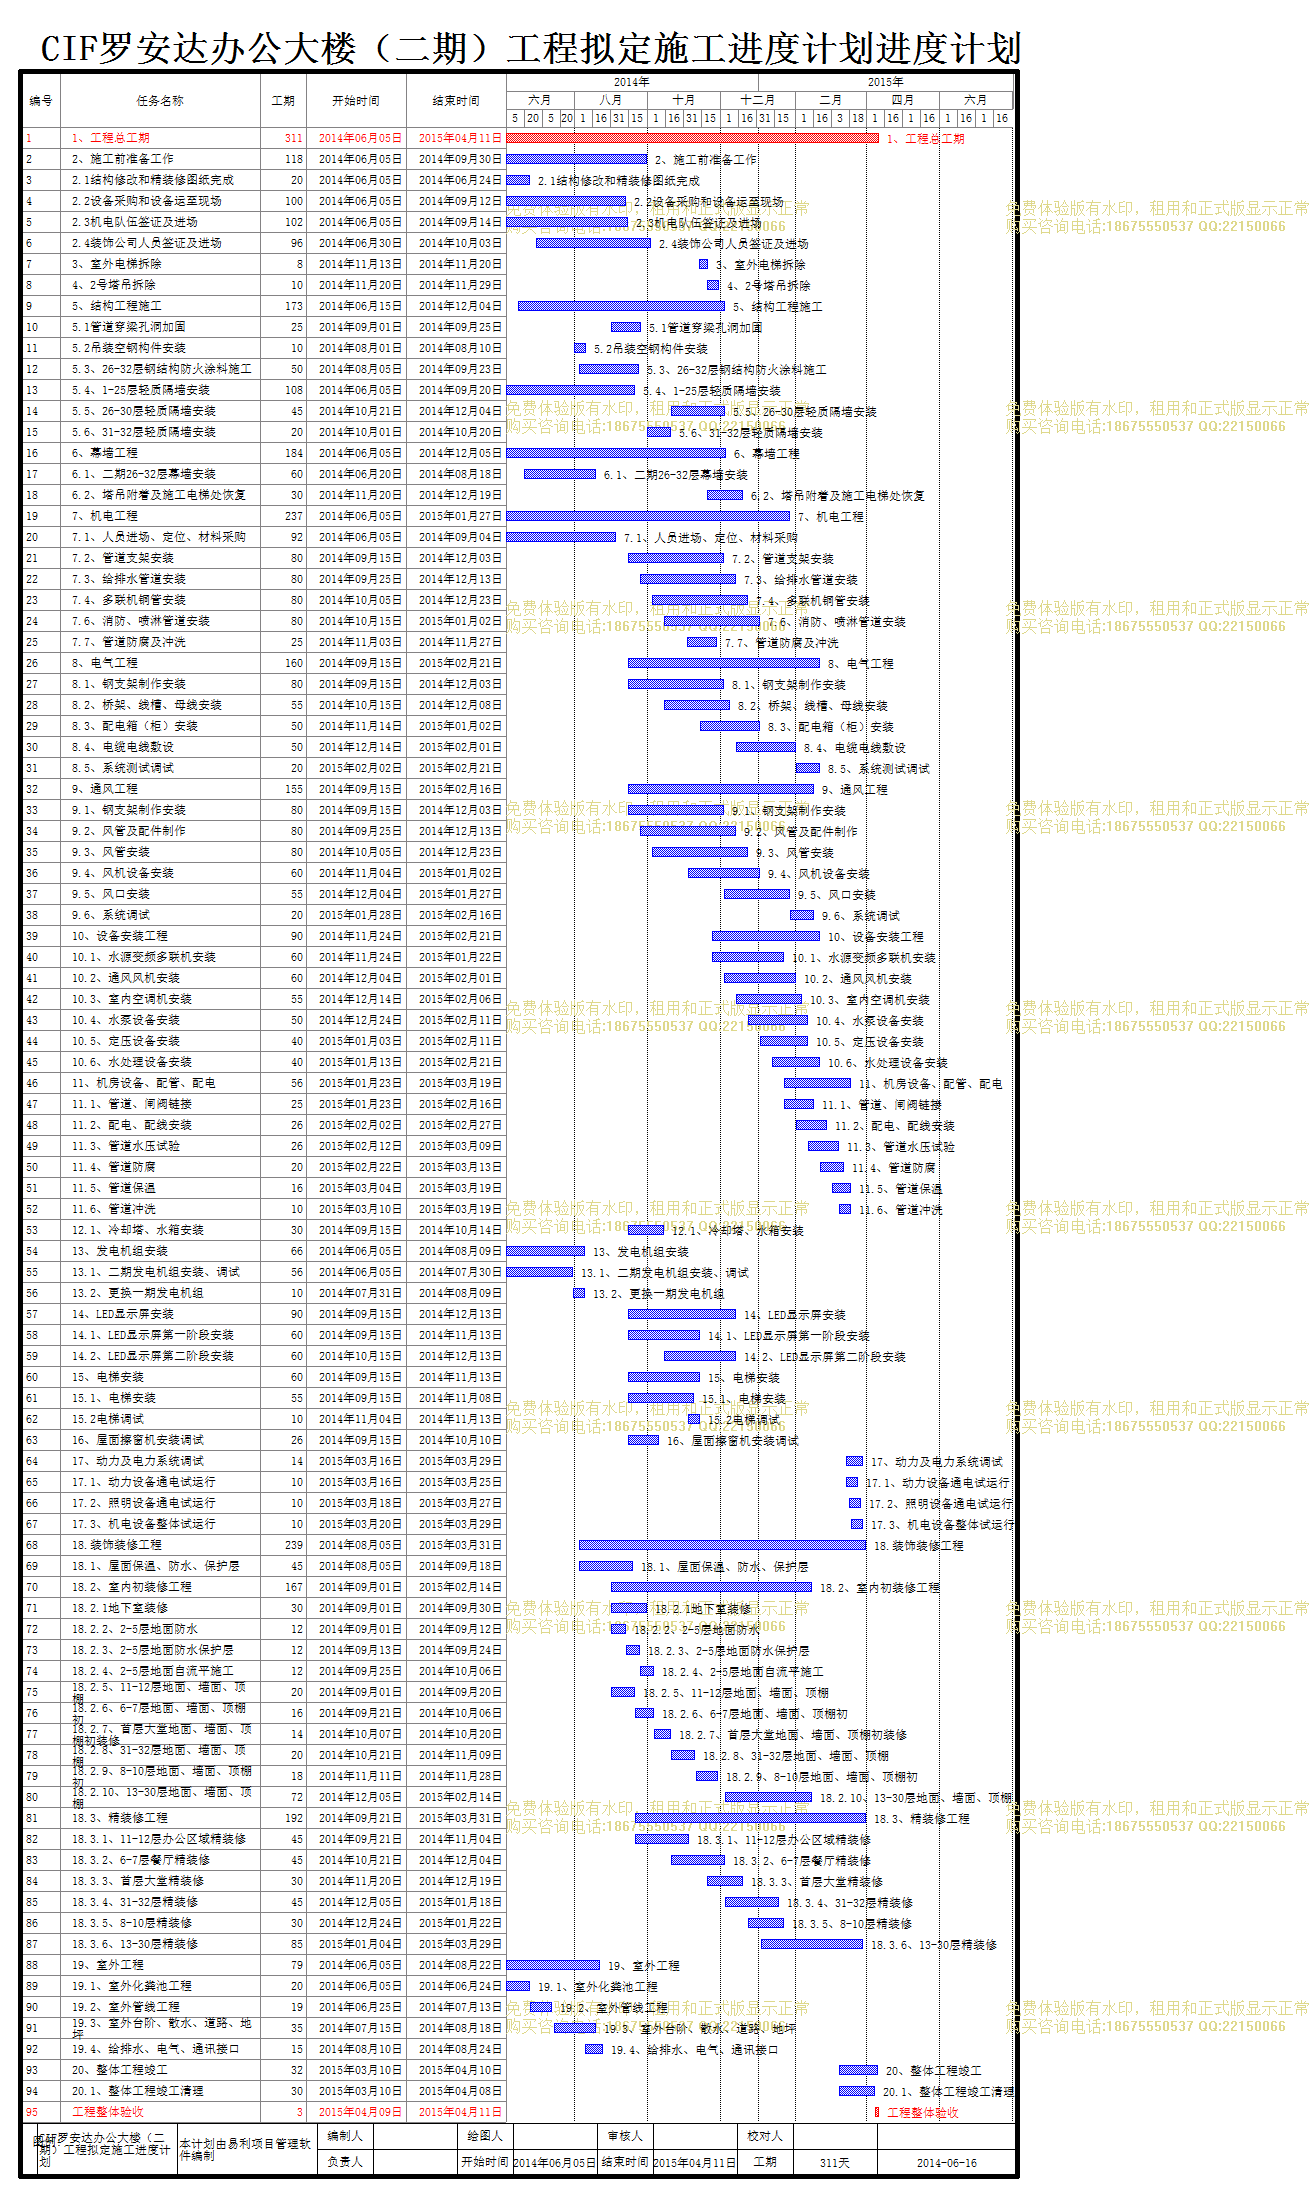1309x2205 pixels.
Task: Select the footer 绘图人 label
Action: [x=485, y=2136]
